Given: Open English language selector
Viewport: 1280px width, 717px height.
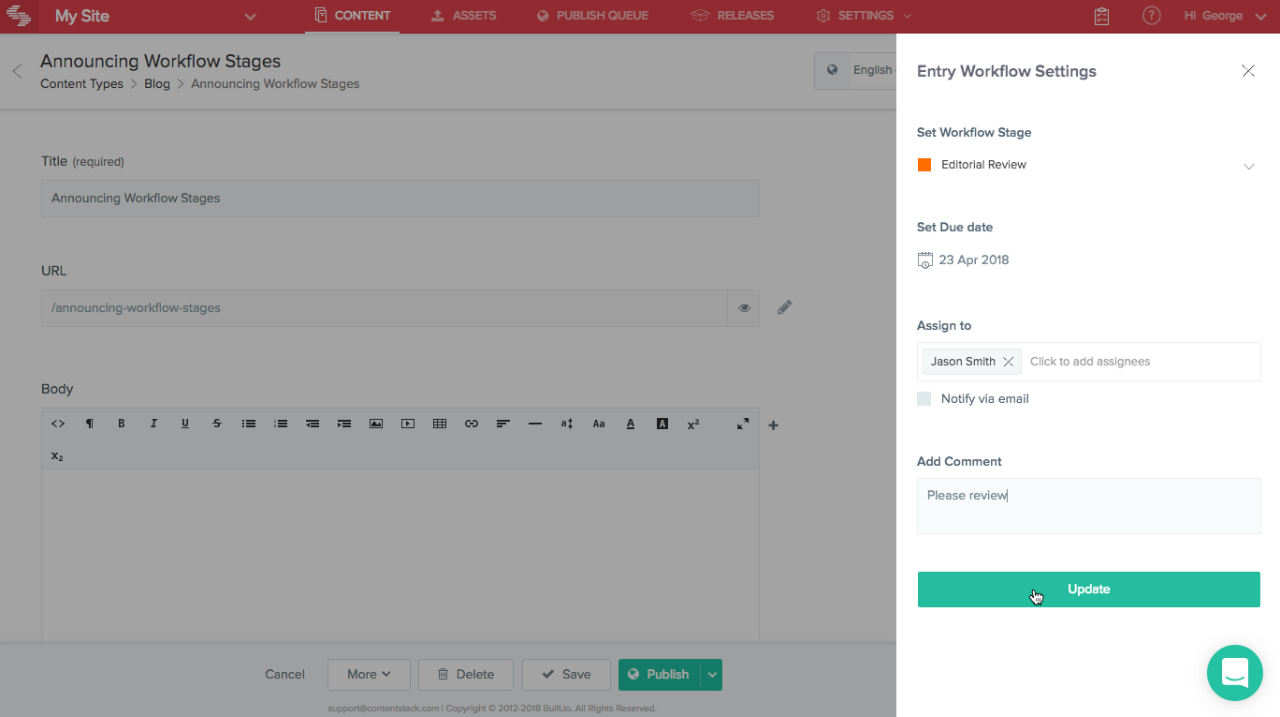Looking at the screenshot, I should pyautogui.click(x=856, y=70).
